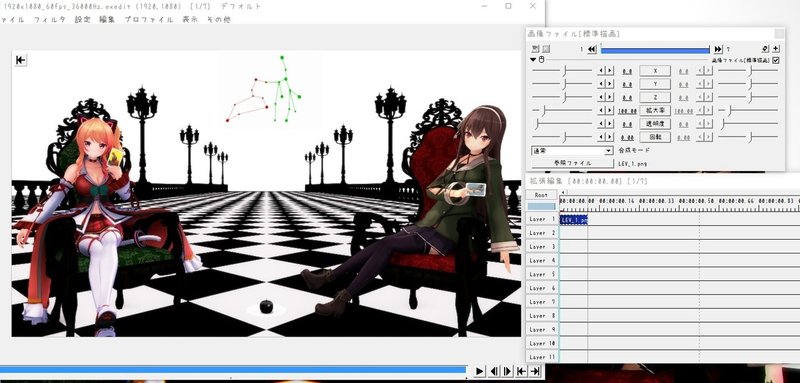Toggle visibility of Layer 4
This screenshot has height=383, width=800.
[542, 260]
